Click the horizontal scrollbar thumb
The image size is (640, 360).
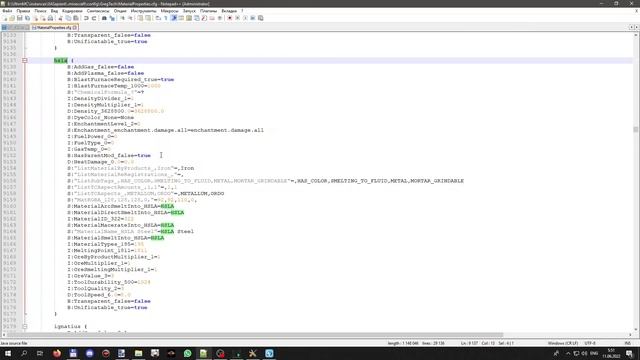click(255, 335)
